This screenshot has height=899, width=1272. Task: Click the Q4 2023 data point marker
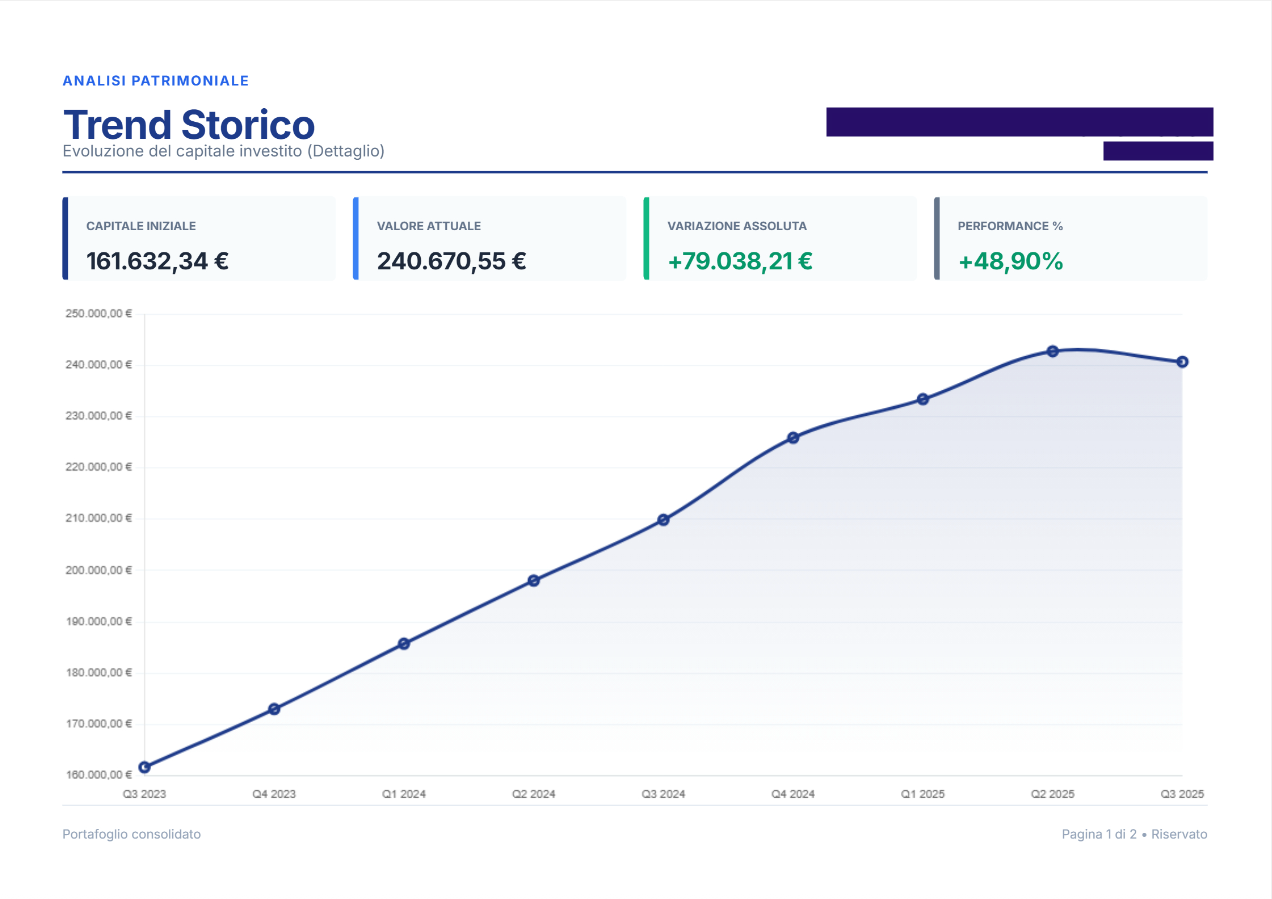point(274,709)
